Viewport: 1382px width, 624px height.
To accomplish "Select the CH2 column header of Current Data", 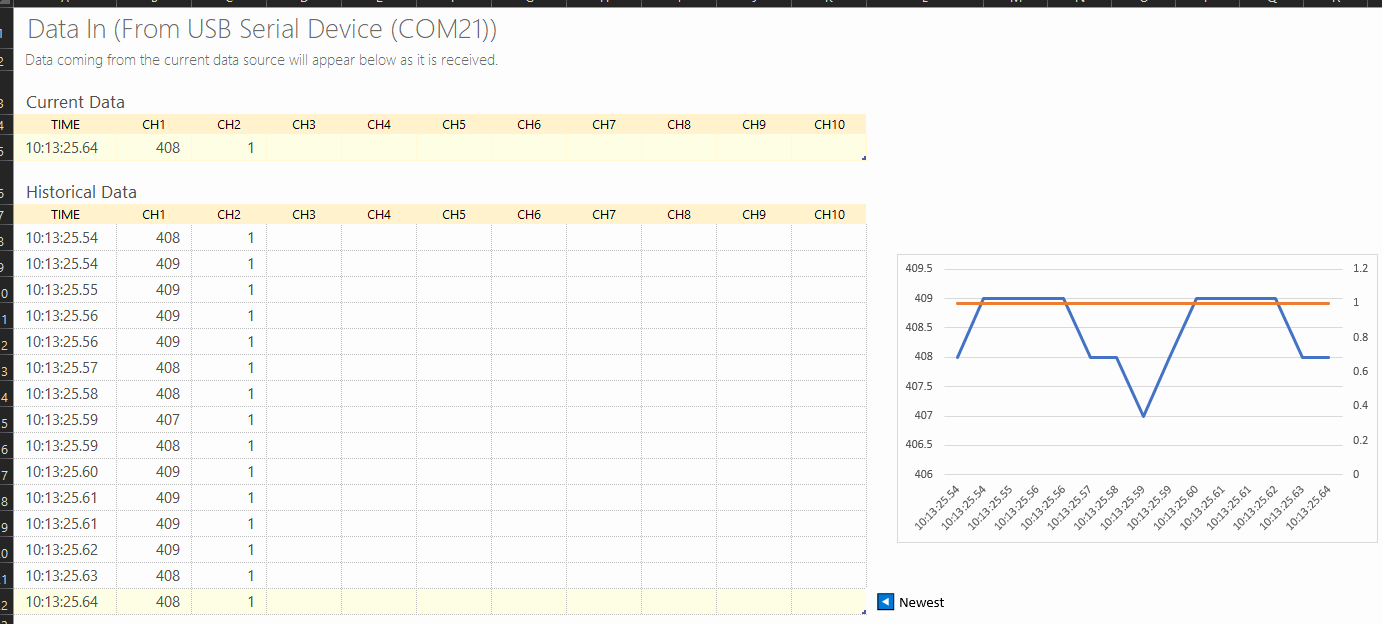I will click(x=228, y=124).
